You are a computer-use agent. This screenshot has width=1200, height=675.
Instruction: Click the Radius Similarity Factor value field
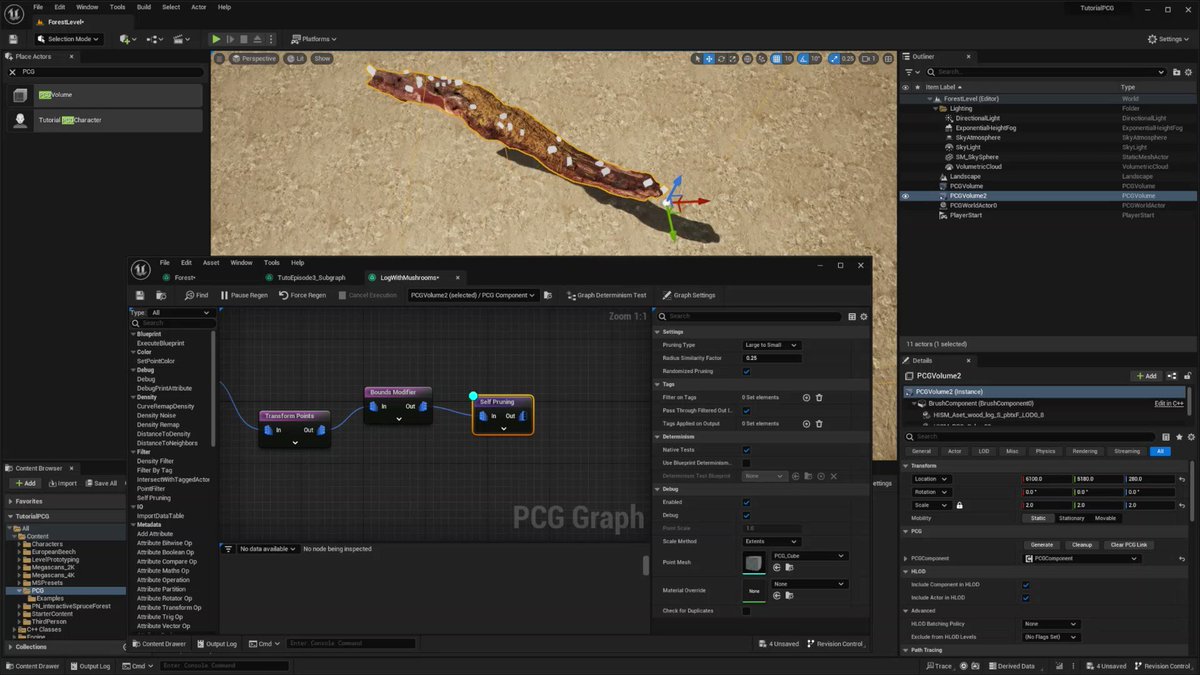pyautogui.click(x=772, y=358)
